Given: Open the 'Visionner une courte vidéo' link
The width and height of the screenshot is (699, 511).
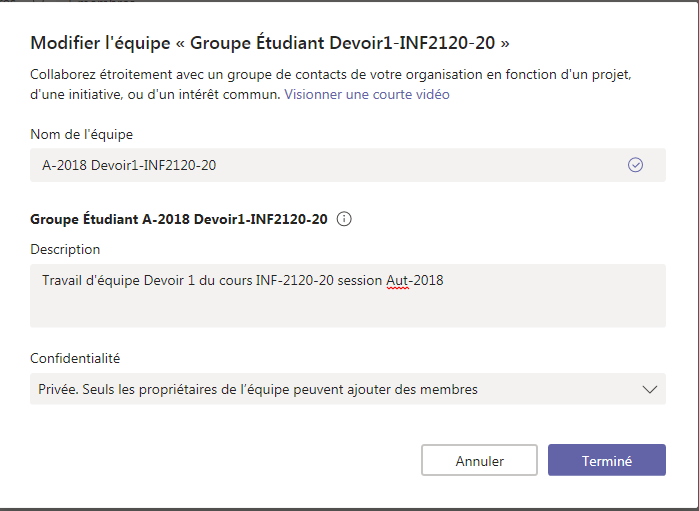Looking at the screenshot, I should click(367, 94).
